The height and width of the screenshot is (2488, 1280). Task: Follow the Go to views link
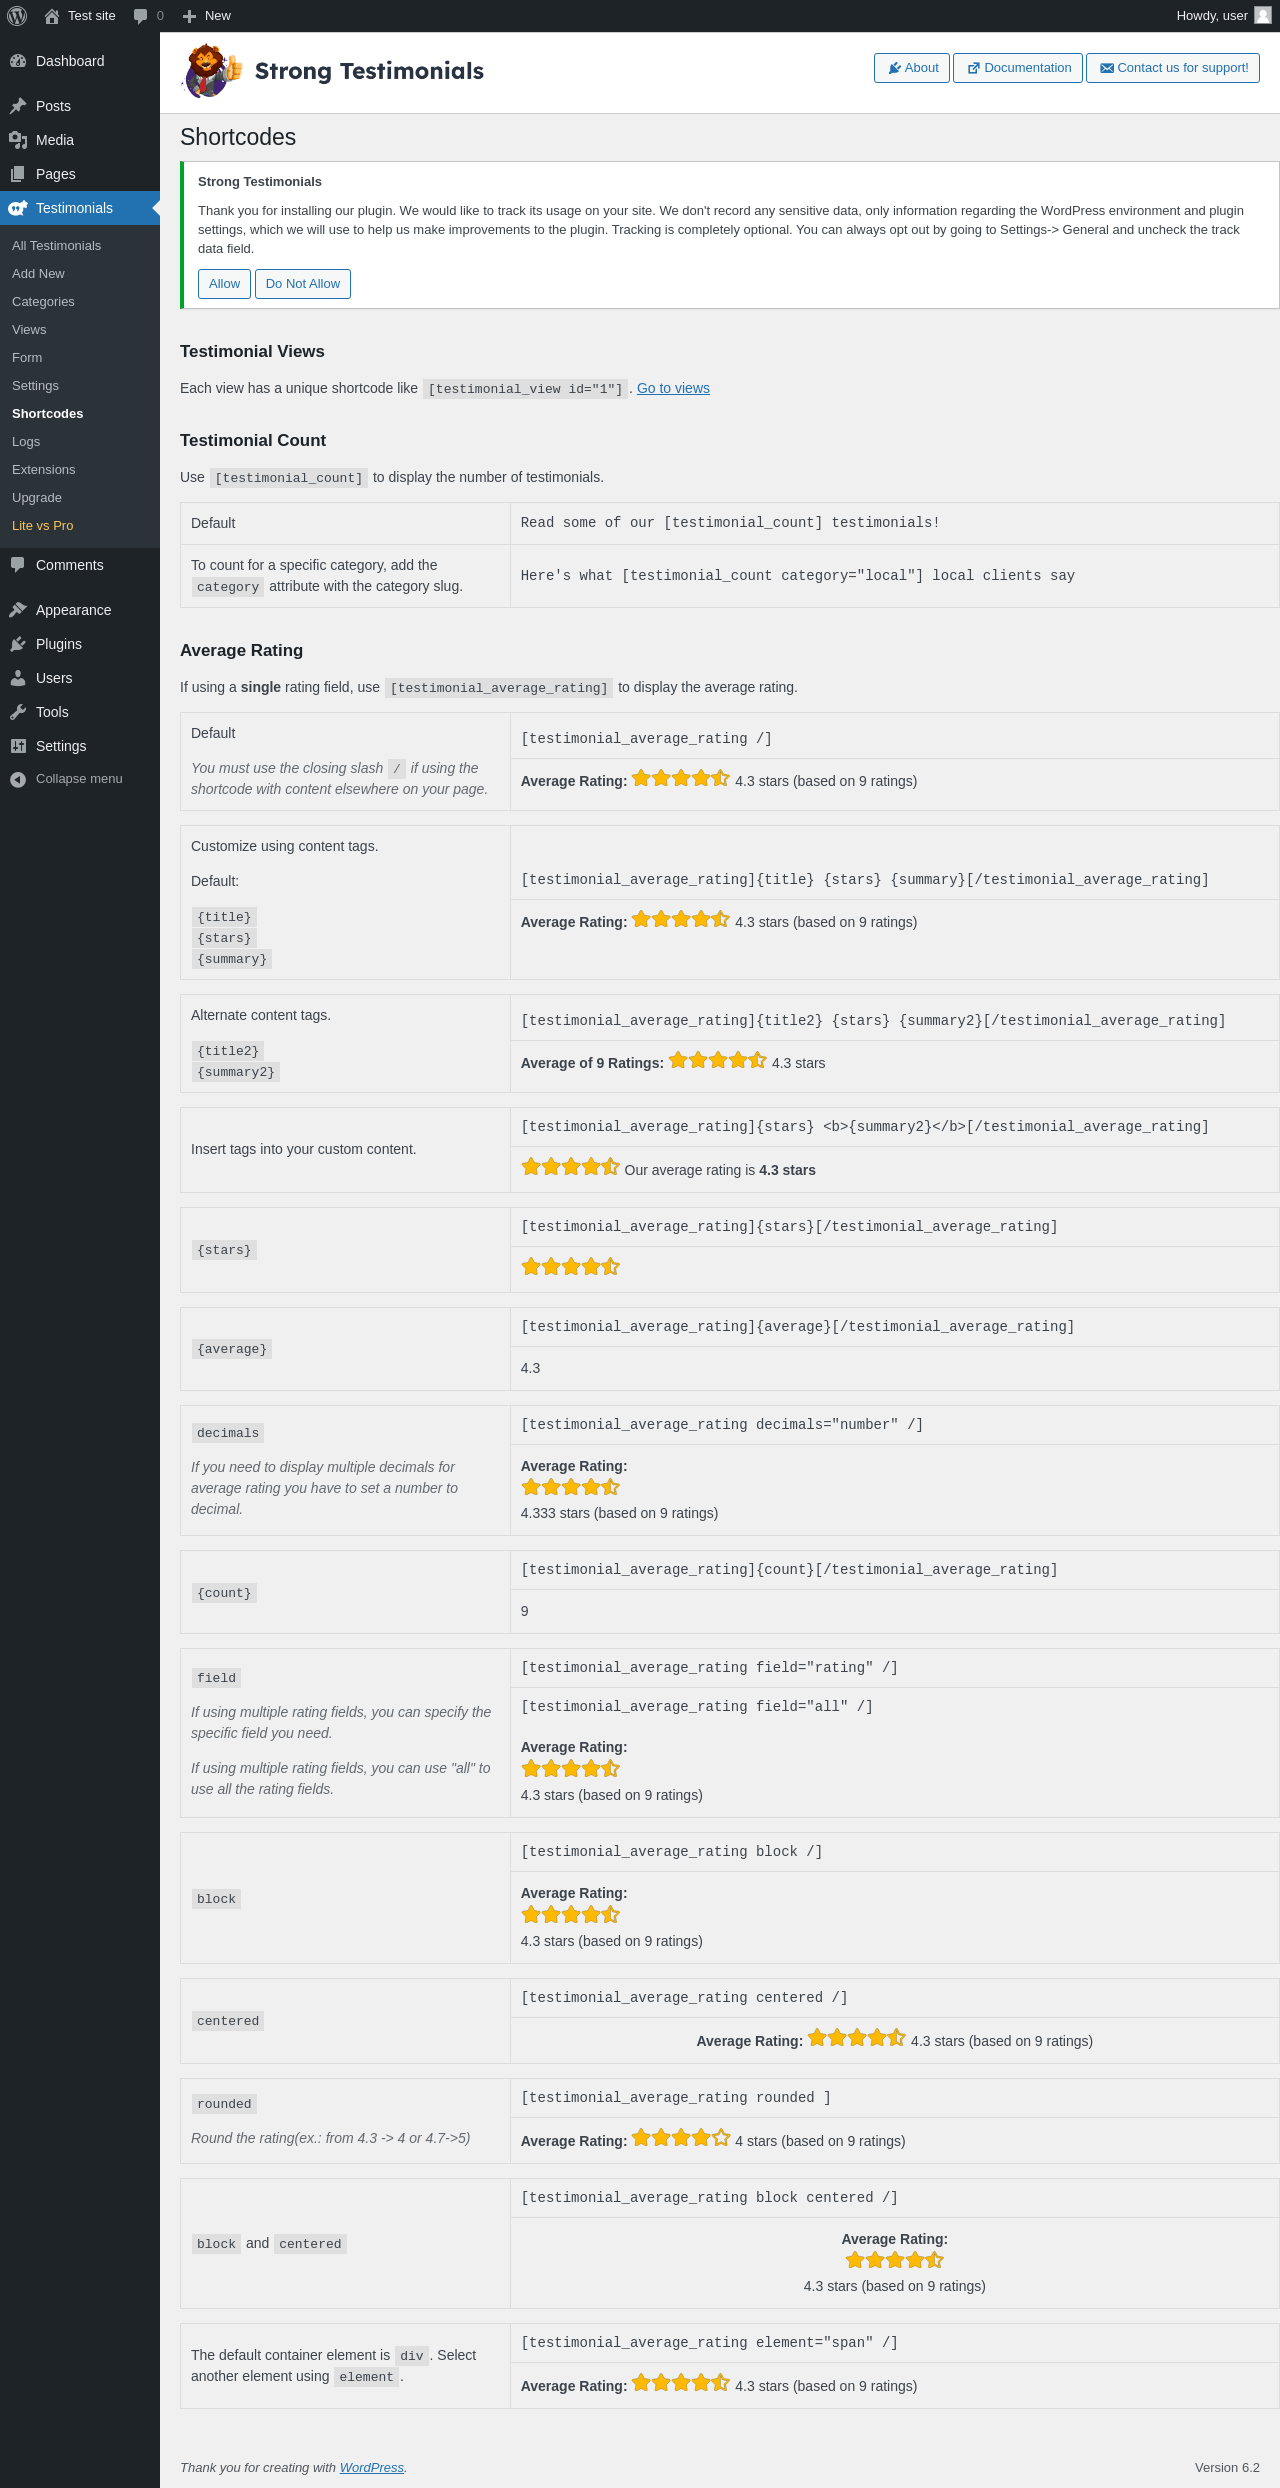point(673,388)
